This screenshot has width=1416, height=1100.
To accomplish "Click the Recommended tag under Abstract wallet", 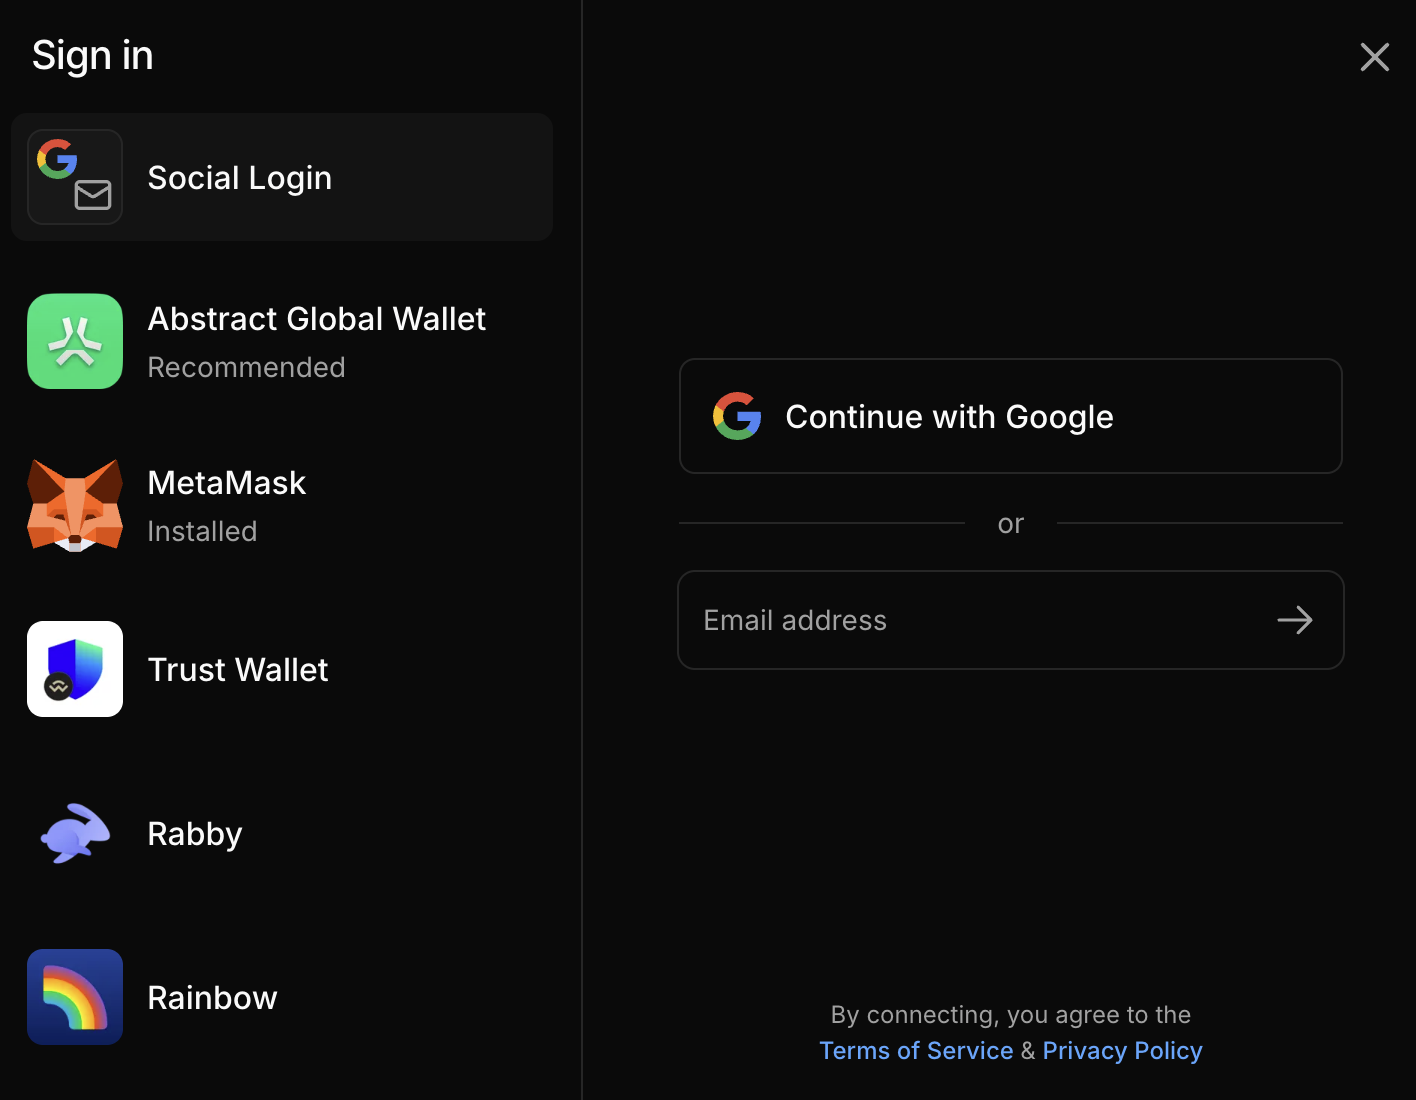I will pyautogui.click(x=246, y=368).
